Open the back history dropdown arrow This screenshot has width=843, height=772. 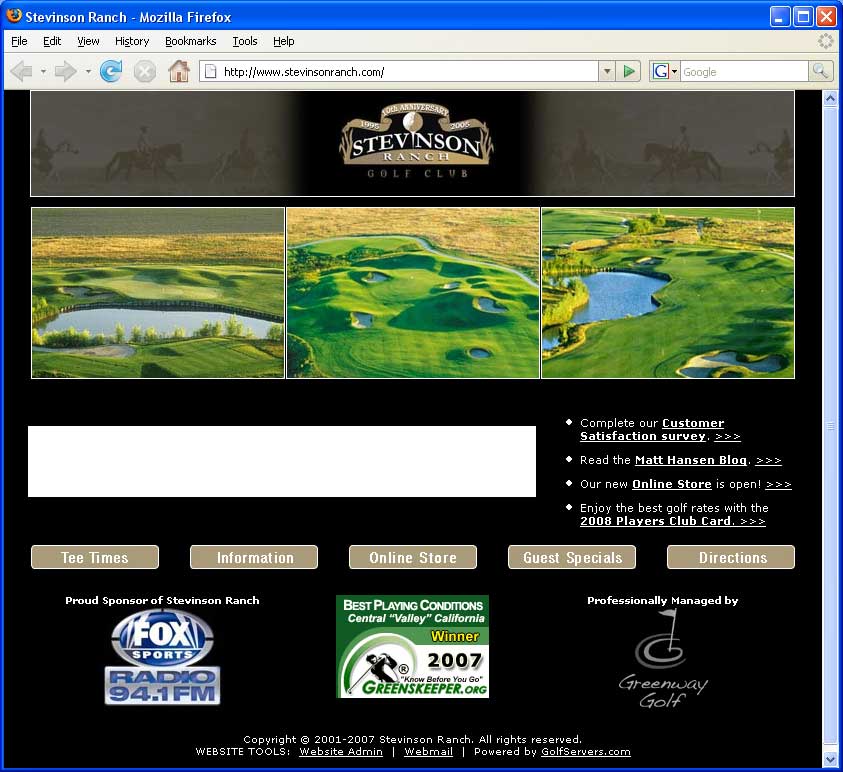point(43,71)
